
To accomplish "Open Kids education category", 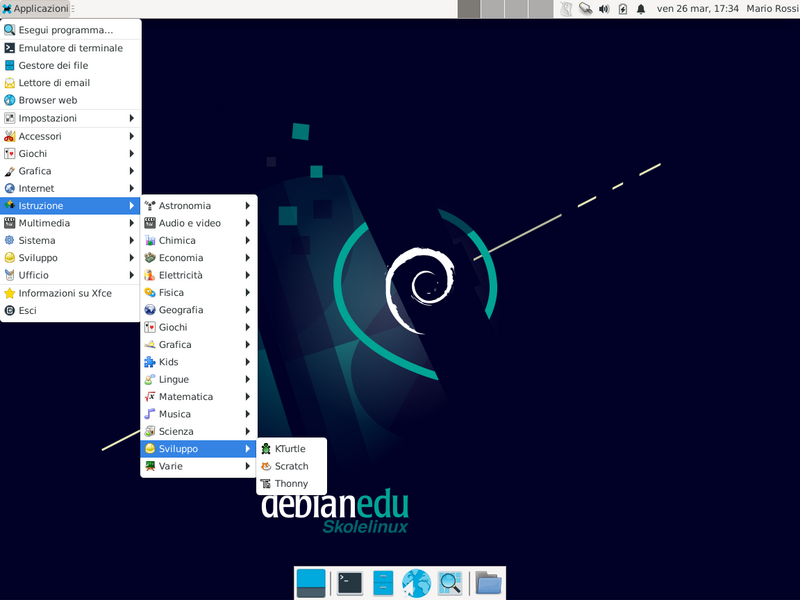I will (x=198, y=362).
